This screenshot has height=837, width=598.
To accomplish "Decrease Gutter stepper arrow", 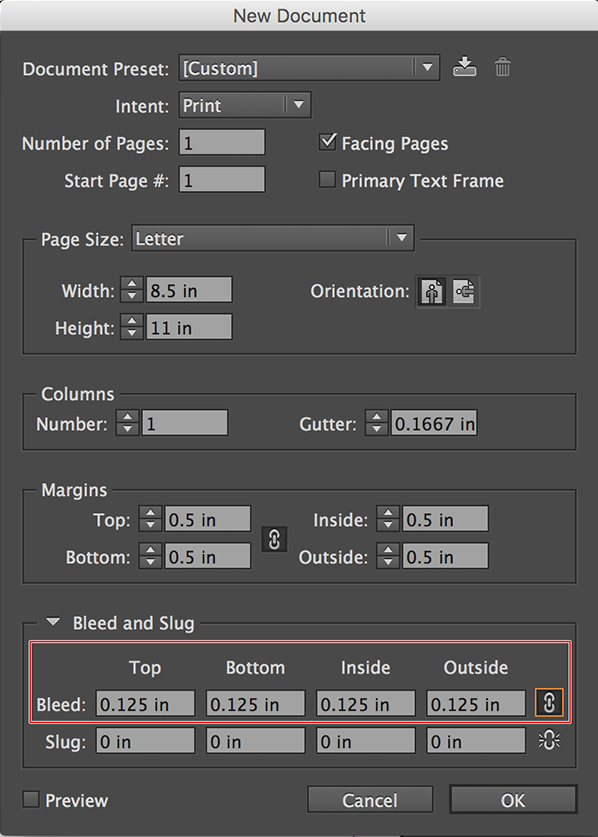I will [376, 429].
